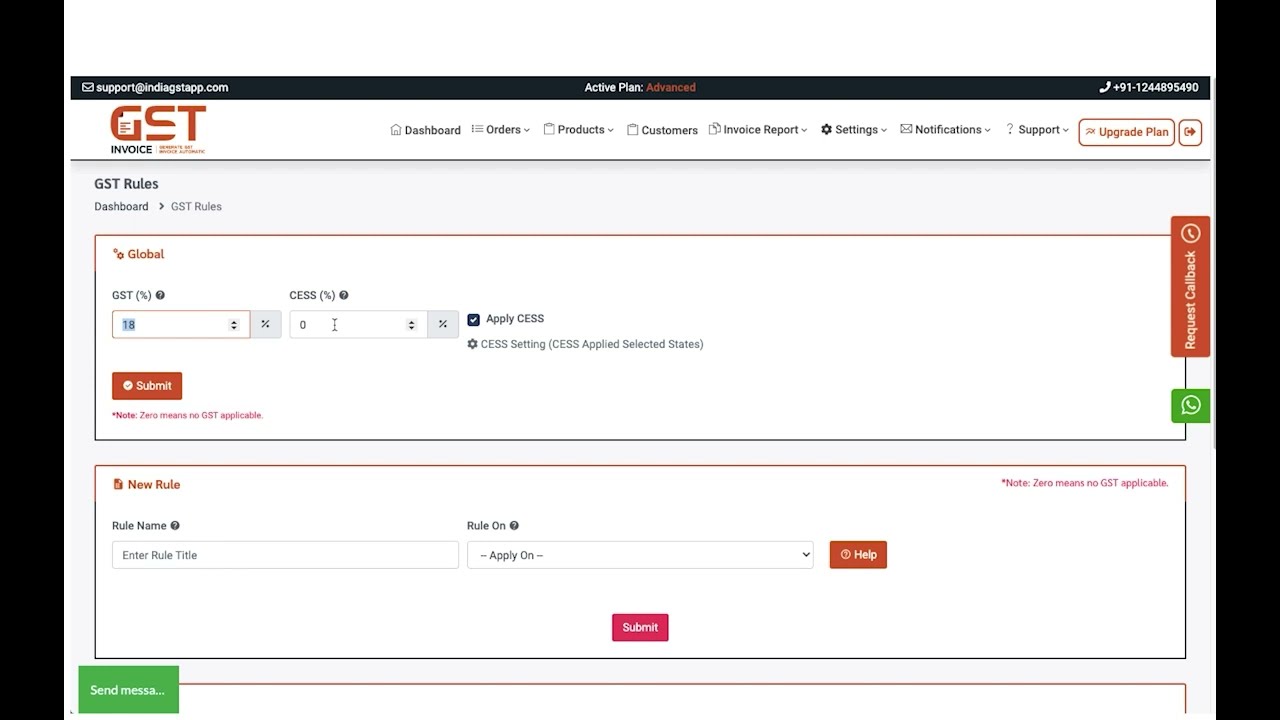Go to Dashboard in the navbar
The image size is (1280, 720).
coord(425,130)
